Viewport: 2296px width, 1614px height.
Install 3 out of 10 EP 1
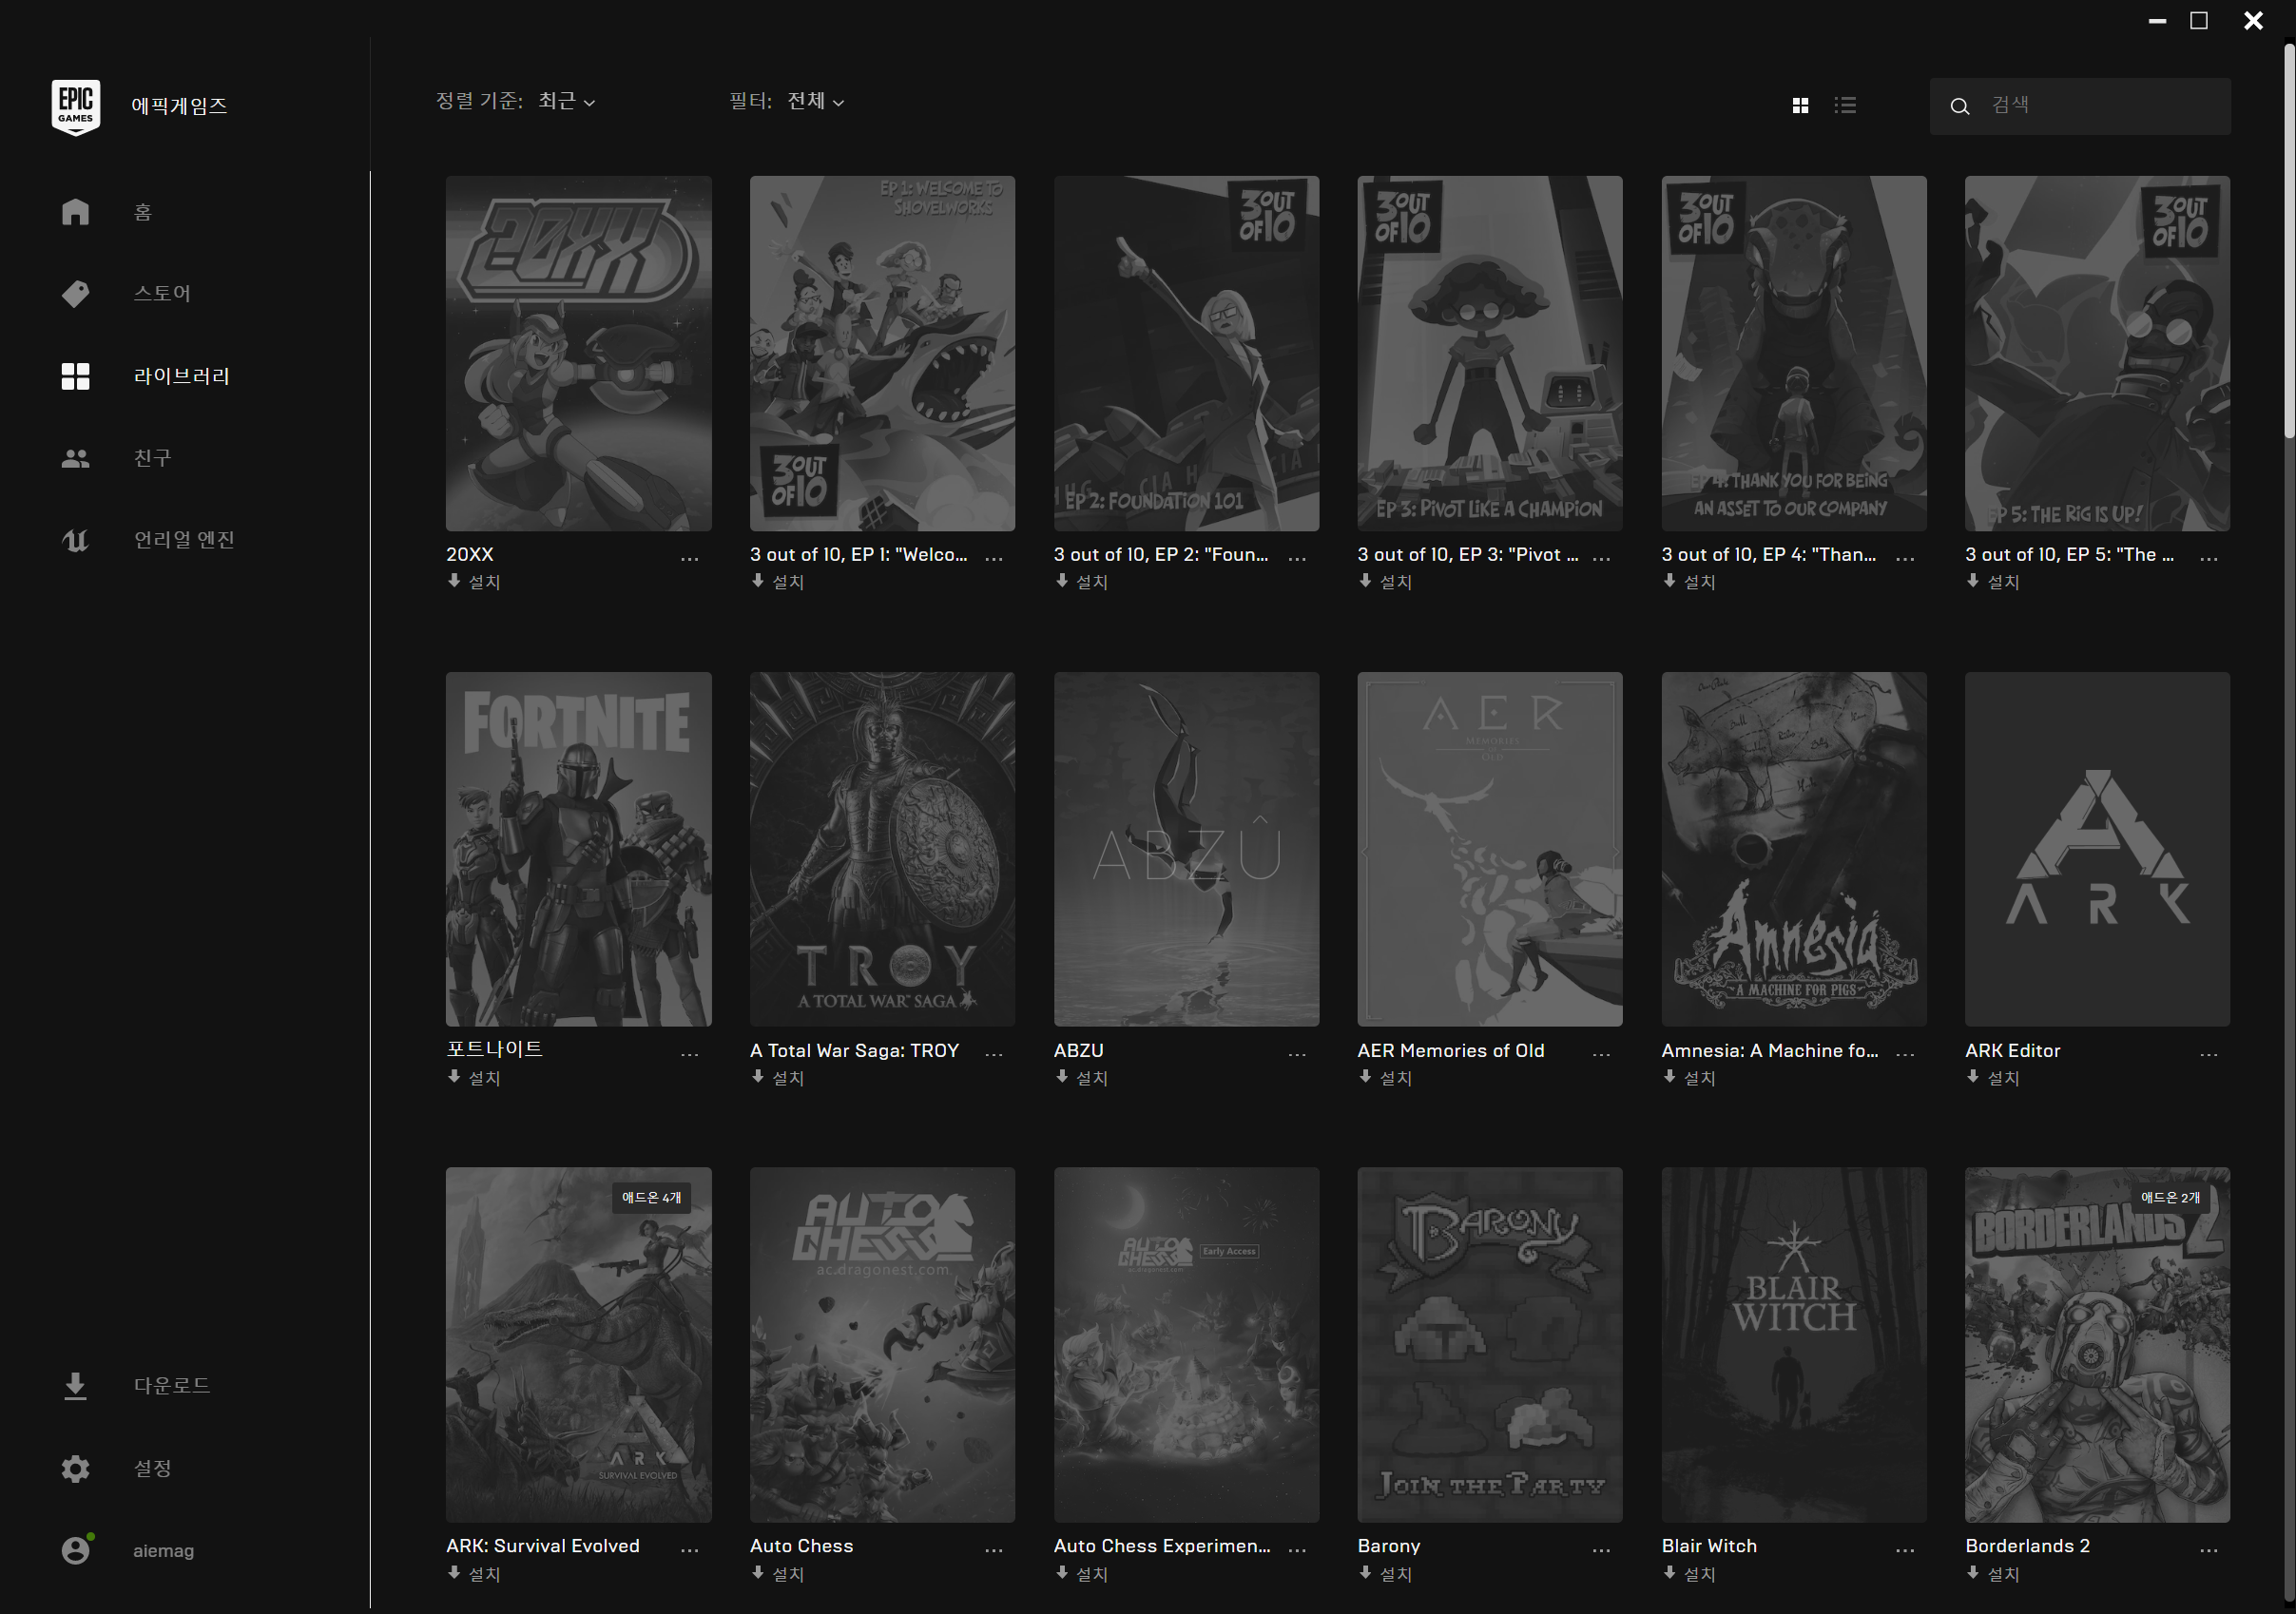click(778, 582)
